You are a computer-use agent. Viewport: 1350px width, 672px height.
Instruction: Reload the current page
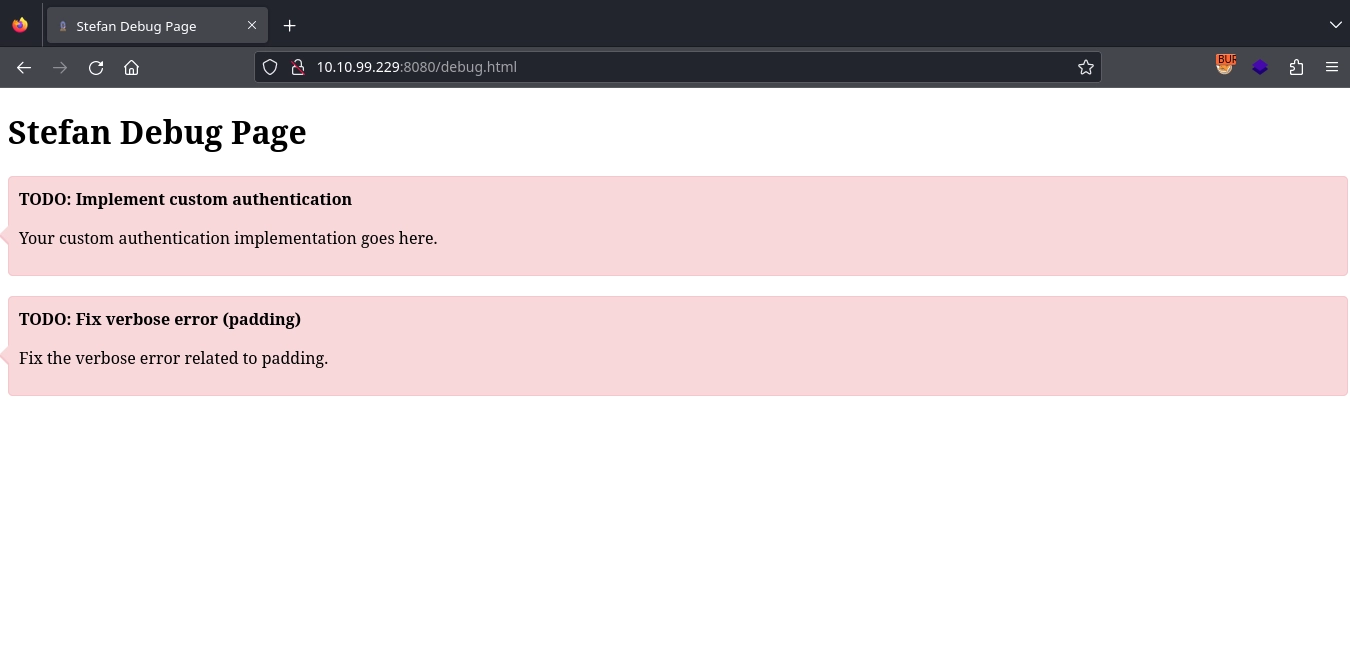pyautogui.click(x=96, y=67)
